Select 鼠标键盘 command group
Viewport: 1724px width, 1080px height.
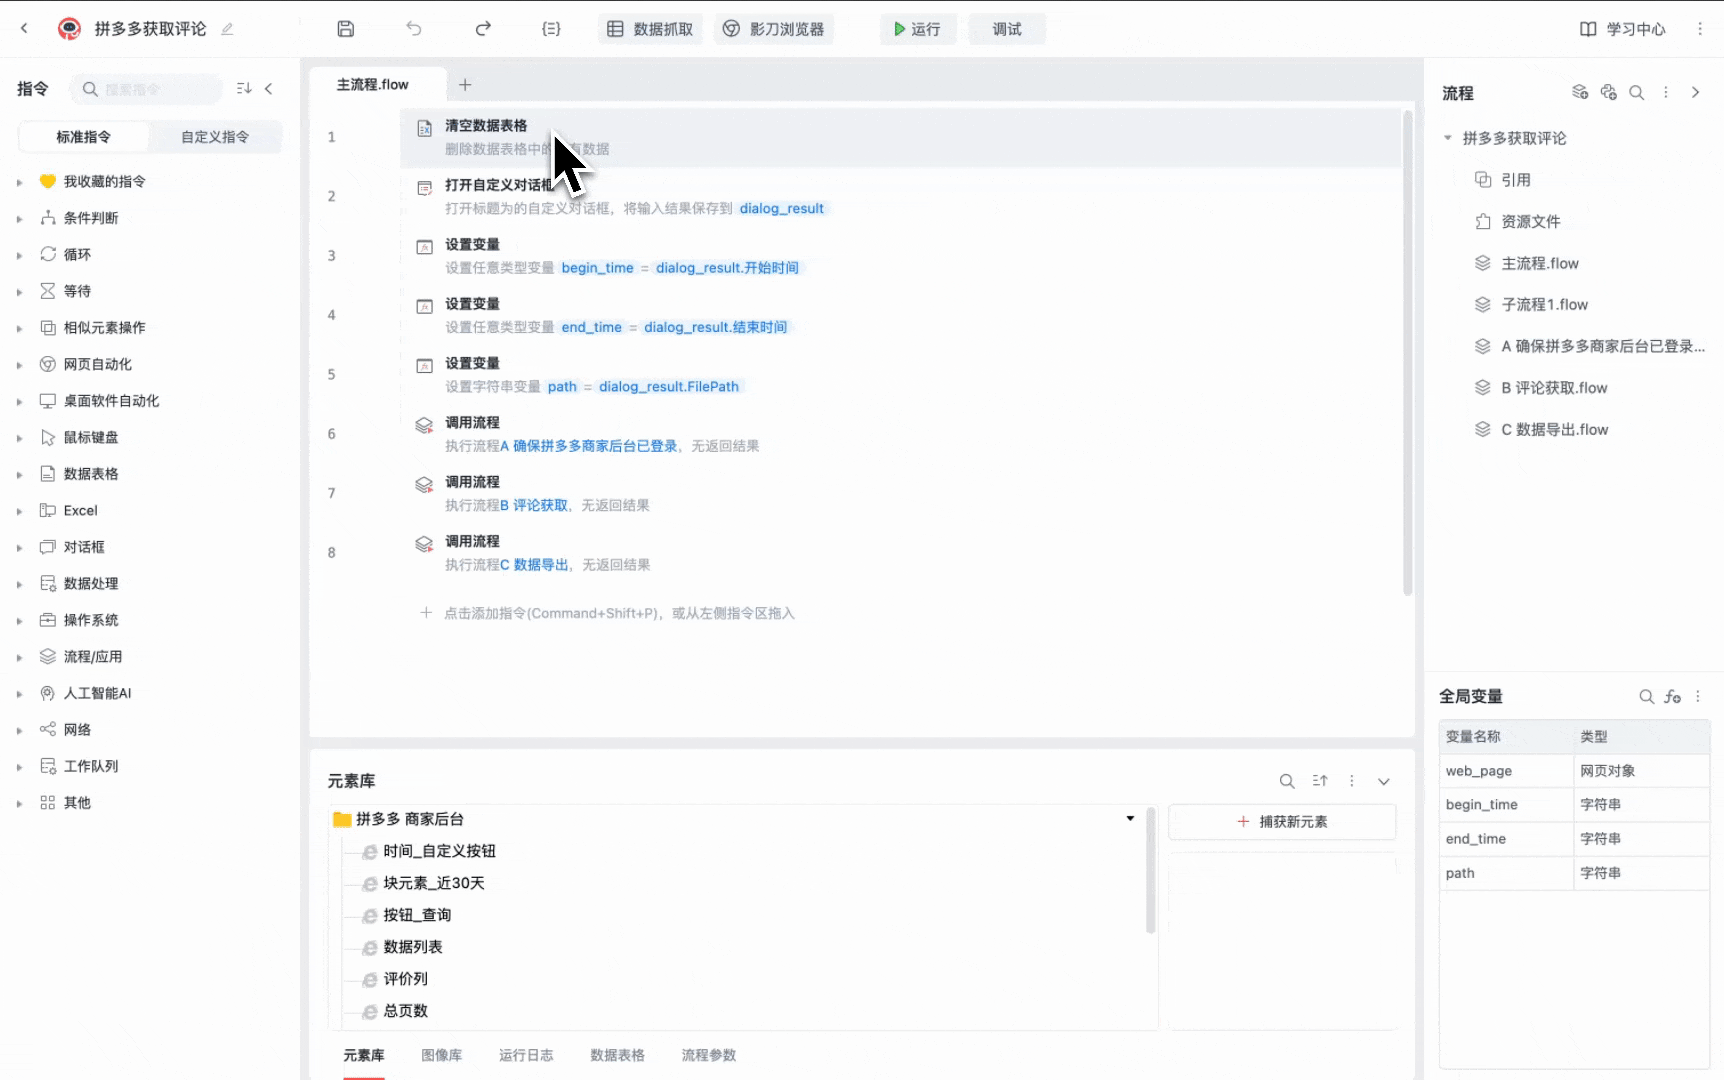point(91,437)
